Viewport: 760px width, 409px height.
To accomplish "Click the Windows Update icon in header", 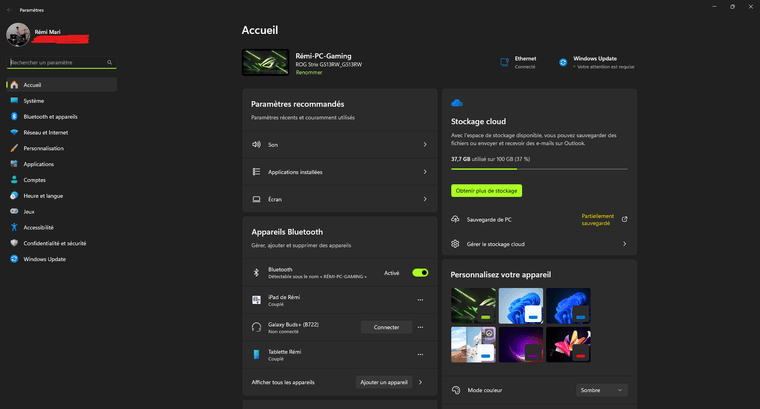I will tap(564, 62).
